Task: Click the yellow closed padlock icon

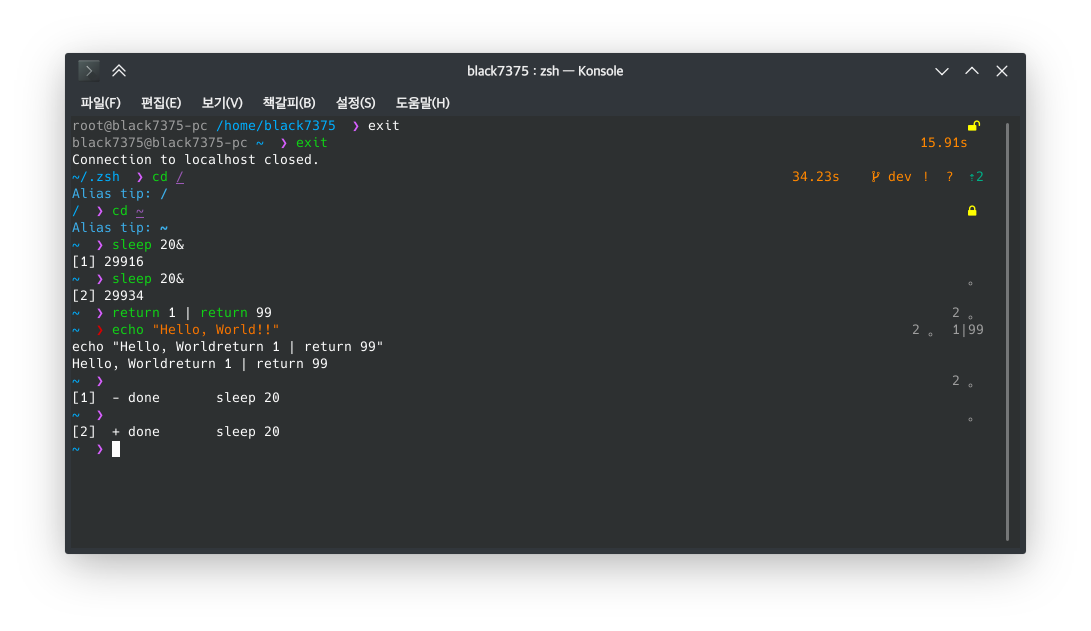Action: coord(972,210)
